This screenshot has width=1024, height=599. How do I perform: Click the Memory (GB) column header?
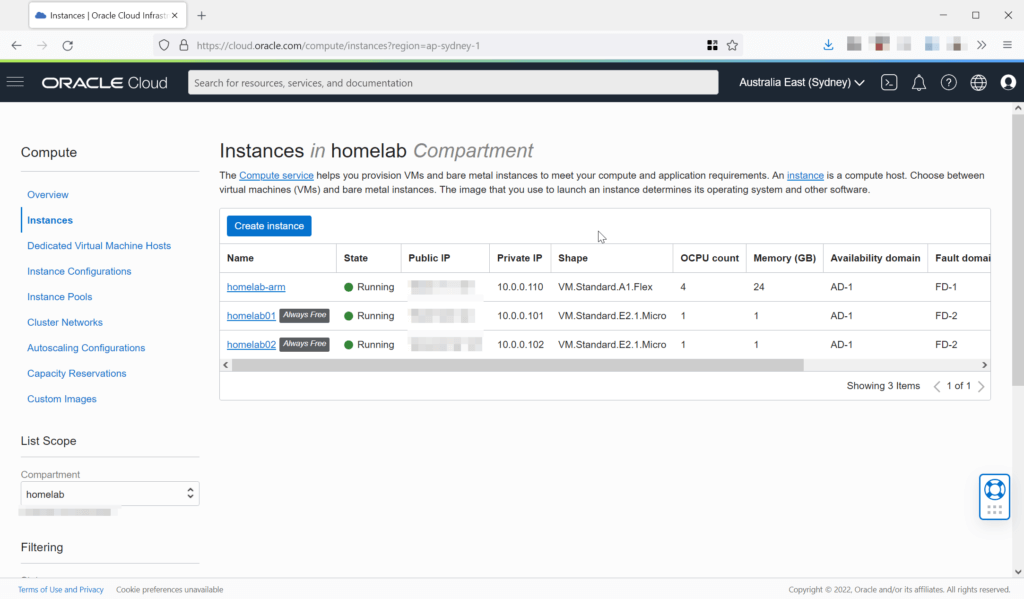[784, 258]
